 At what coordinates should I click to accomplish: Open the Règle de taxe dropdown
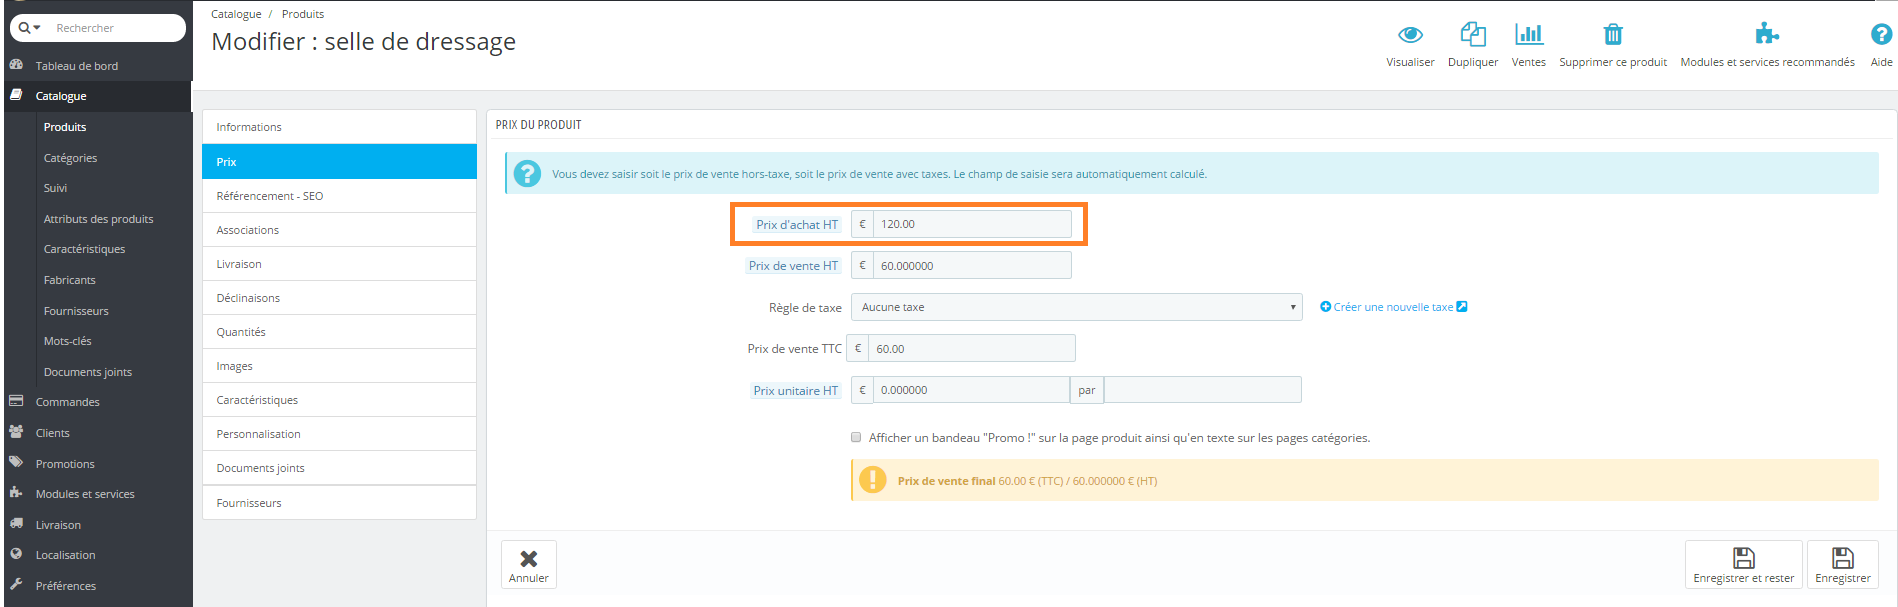coord(1077,307)
